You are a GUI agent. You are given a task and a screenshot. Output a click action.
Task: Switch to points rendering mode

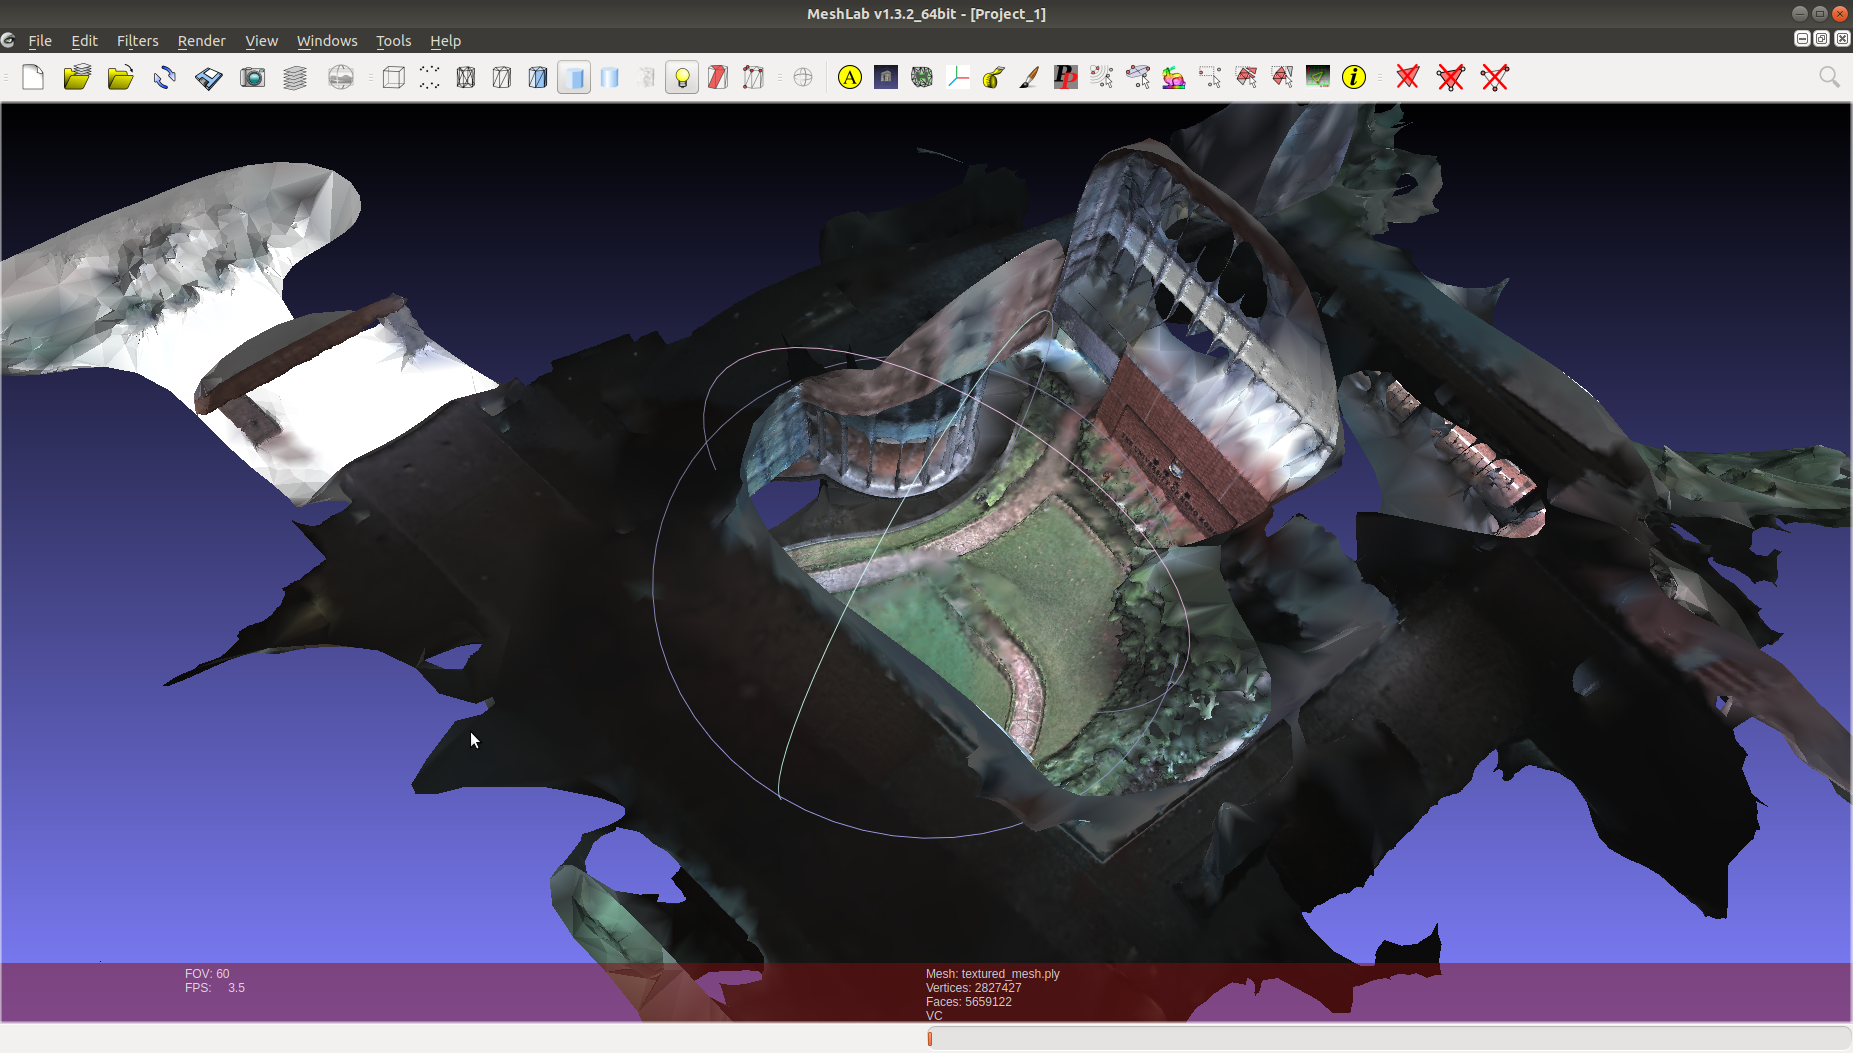click(x=429, y=77)
